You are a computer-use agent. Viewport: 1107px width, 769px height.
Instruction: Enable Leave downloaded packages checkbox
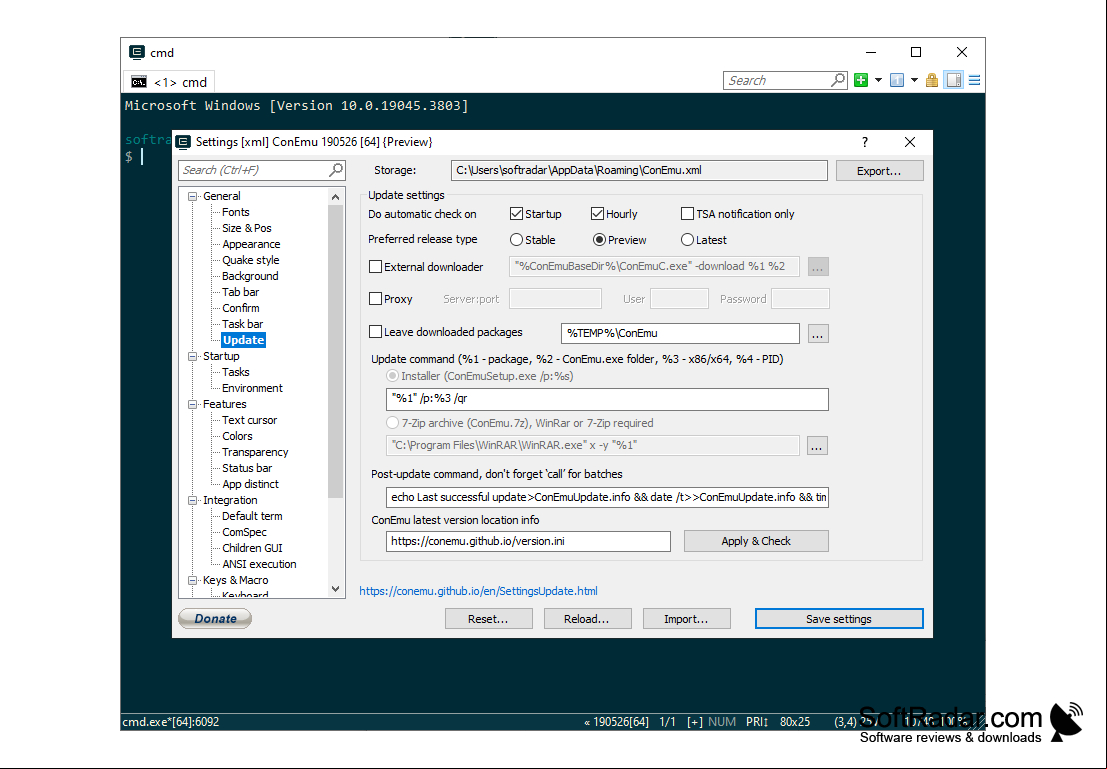click(x=376, y=332)
